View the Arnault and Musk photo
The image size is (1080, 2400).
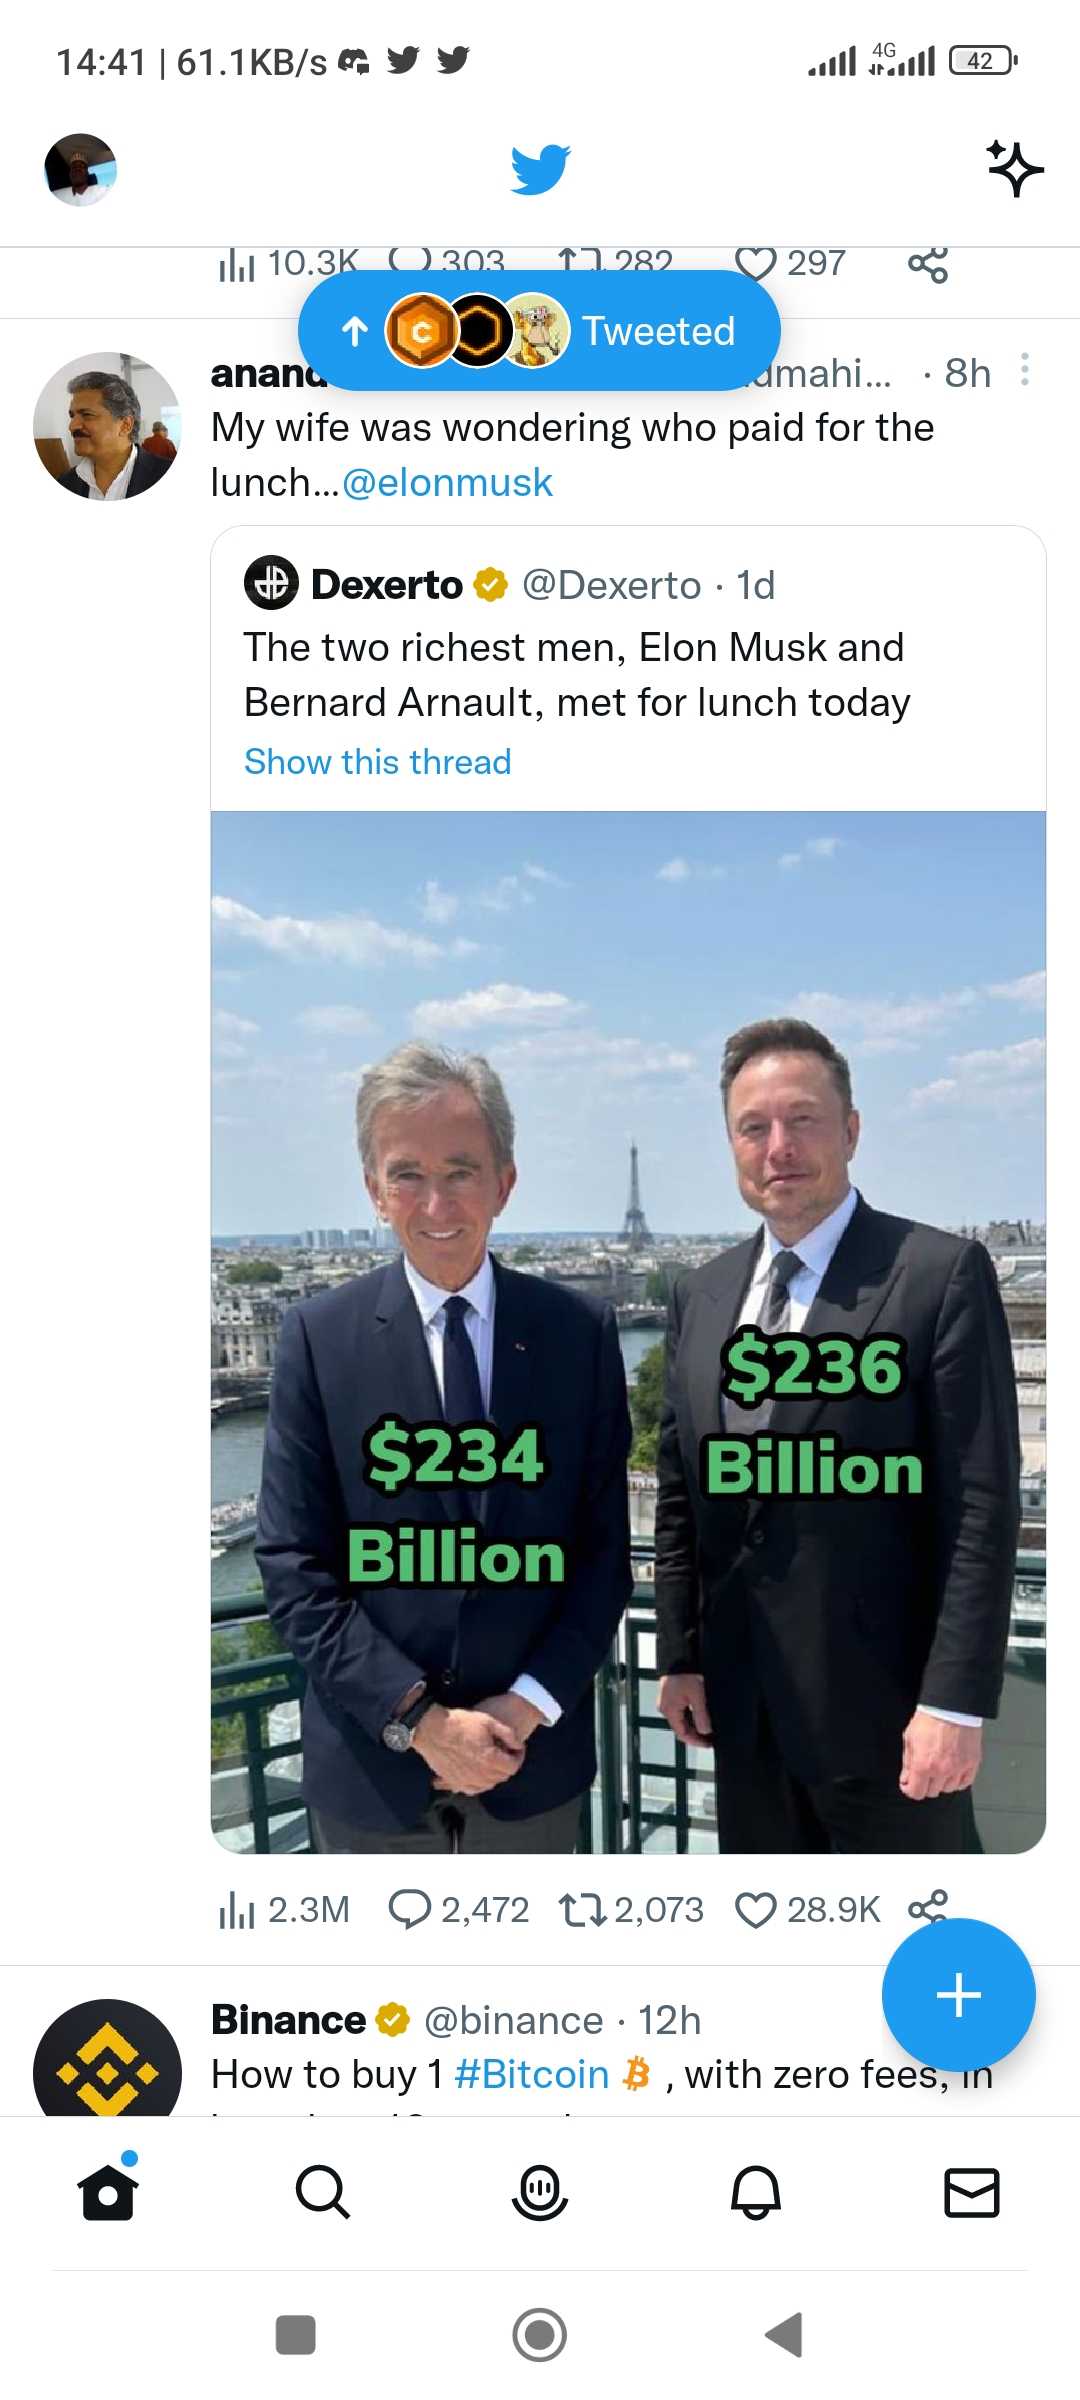tap(628, 1332)
